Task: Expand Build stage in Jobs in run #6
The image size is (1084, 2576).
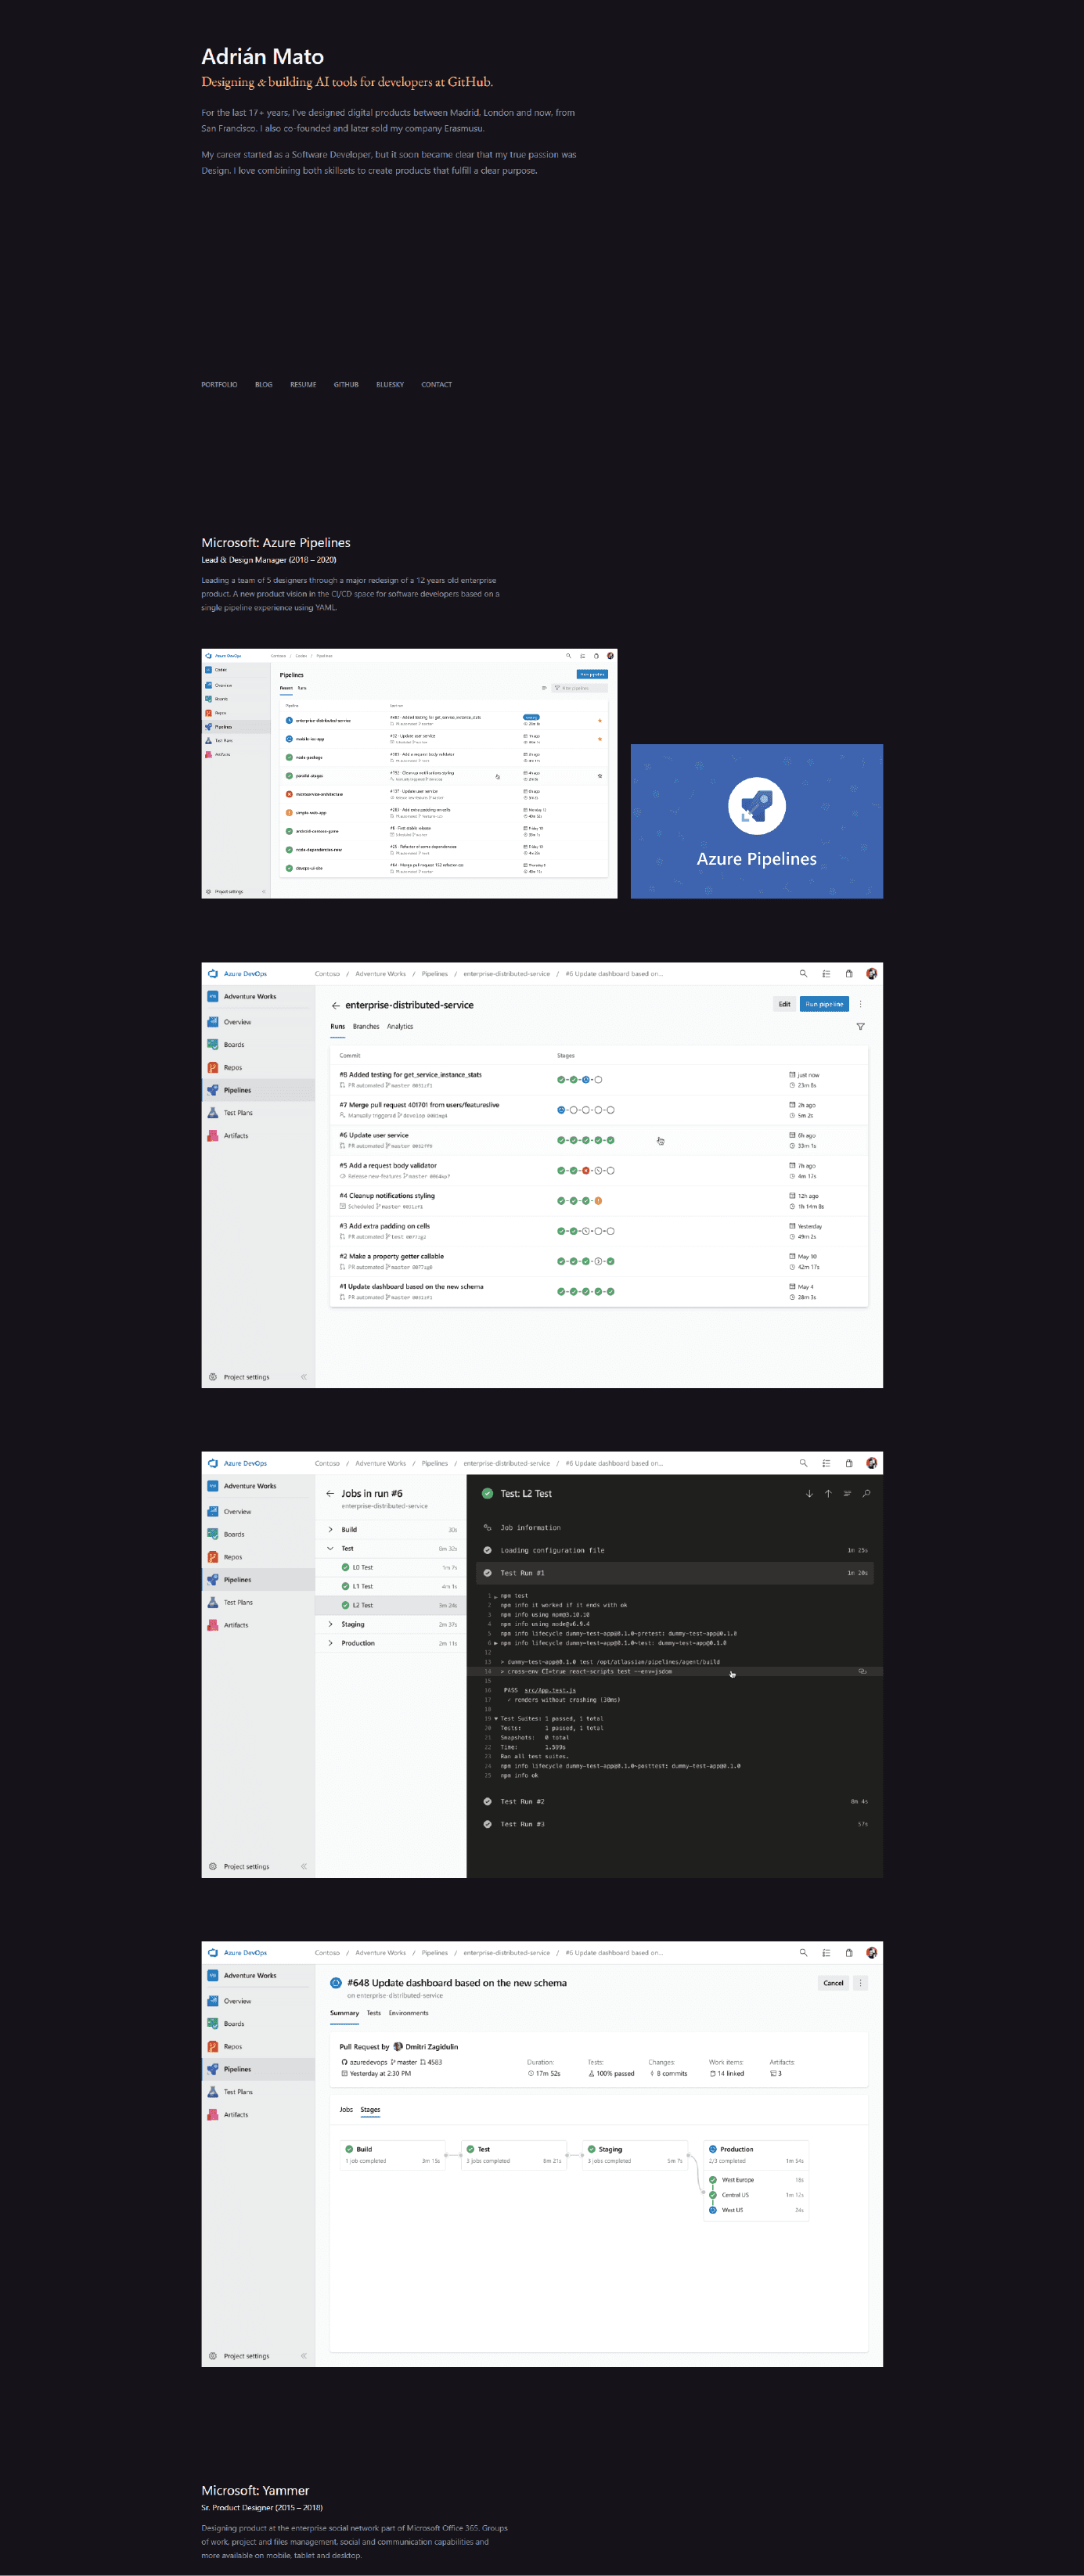Action: (x=331, y=1529)
